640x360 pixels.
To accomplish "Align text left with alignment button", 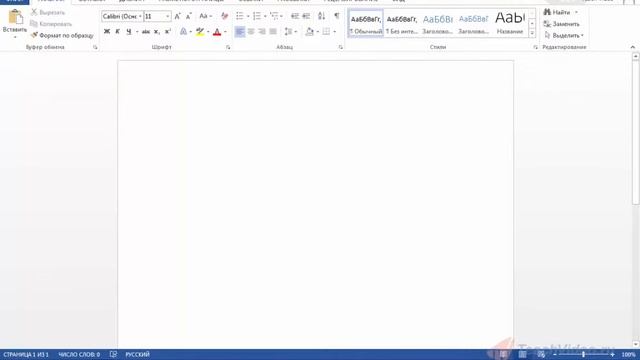I will coord(240,31).
